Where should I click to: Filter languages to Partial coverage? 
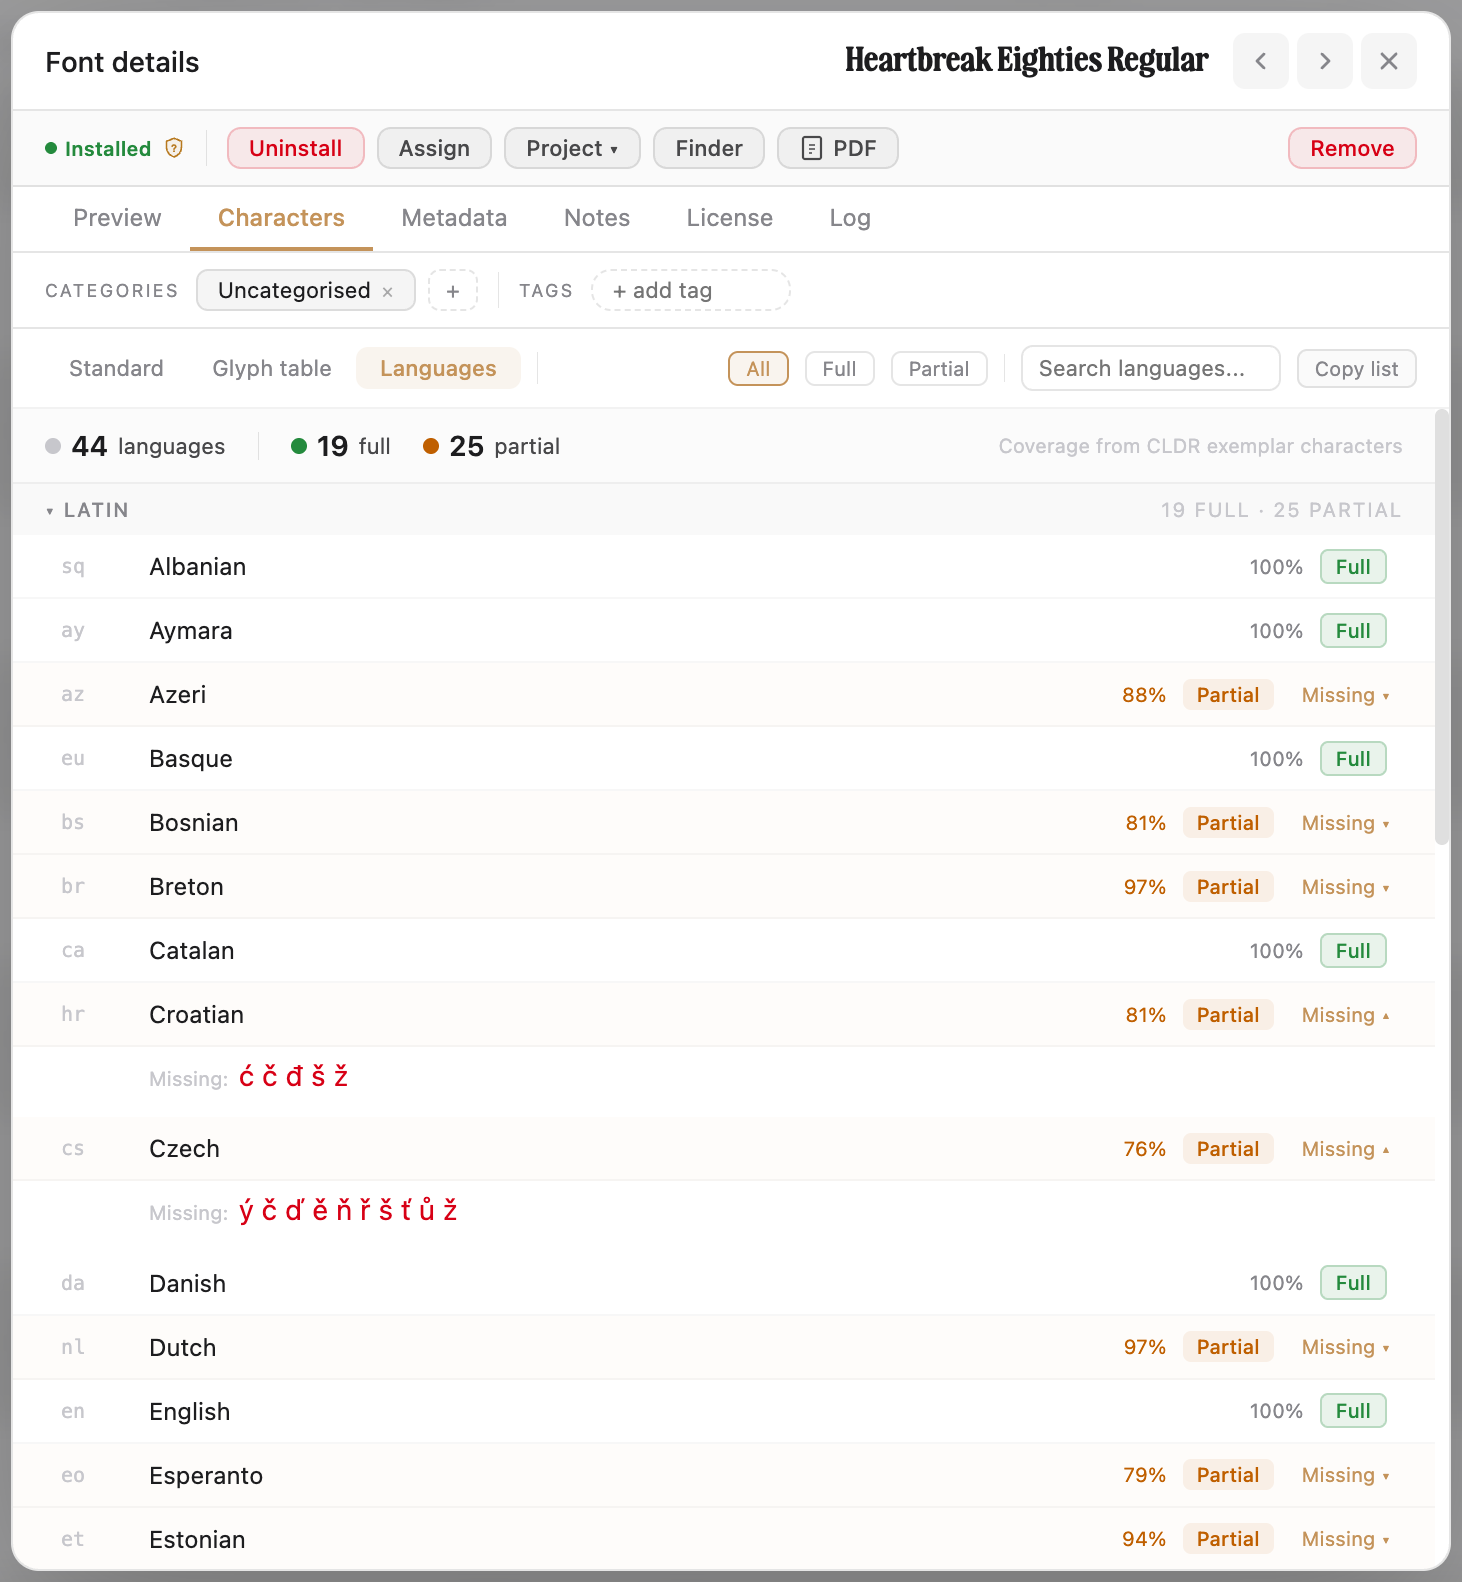(x=939, y=368)
